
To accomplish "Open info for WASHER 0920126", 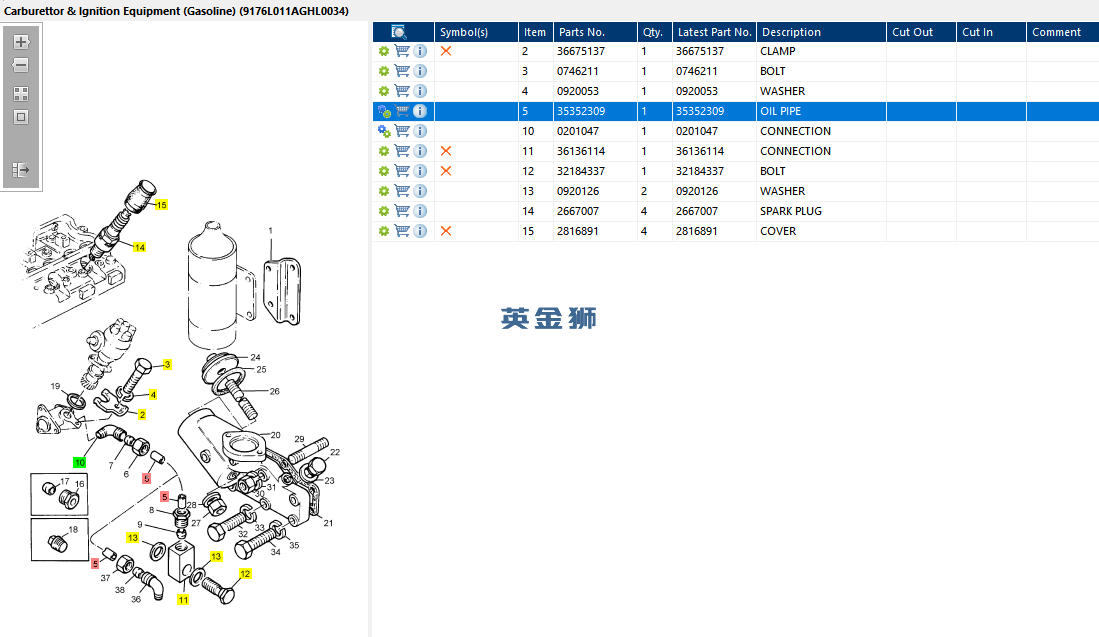I will click(420, 191).
